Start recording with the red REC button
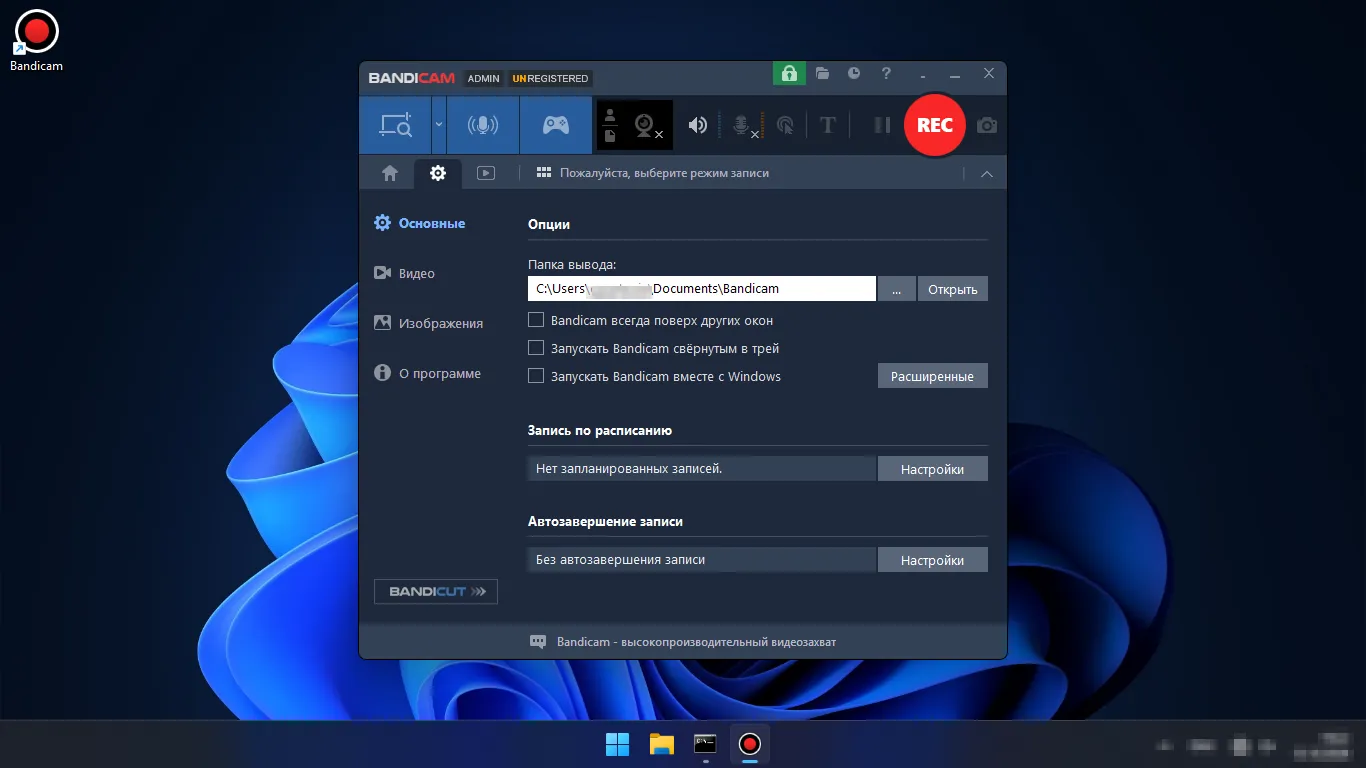 (935, 125)
